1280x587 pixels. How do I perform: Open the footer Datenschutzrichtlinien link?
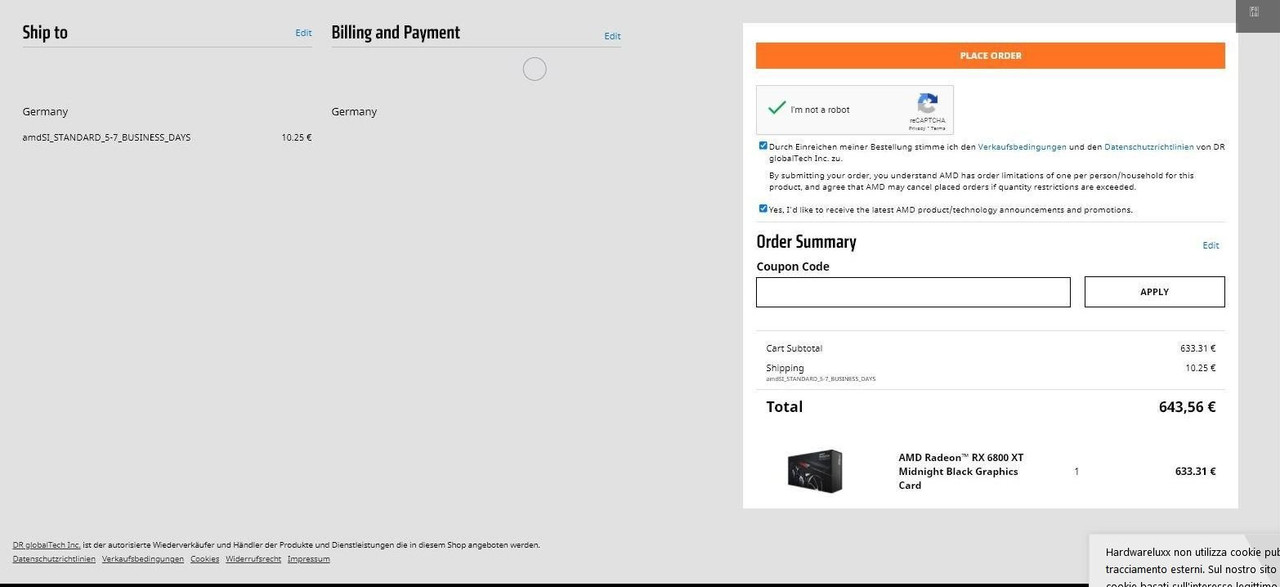[54, 559]
